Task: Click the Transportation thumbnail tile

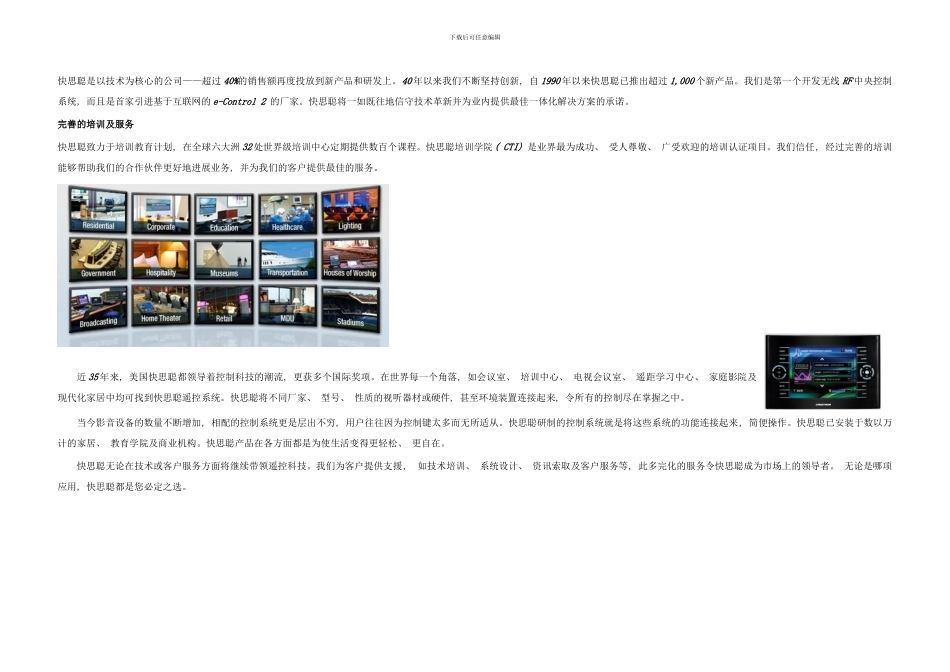Action: coord(287,259)
